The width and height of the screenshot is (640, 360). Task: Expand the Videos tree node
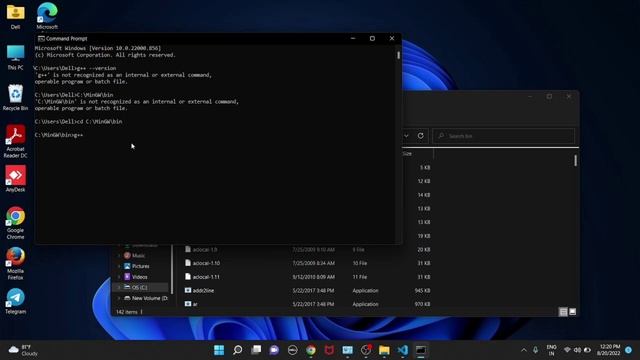click(x=119, y=277)
